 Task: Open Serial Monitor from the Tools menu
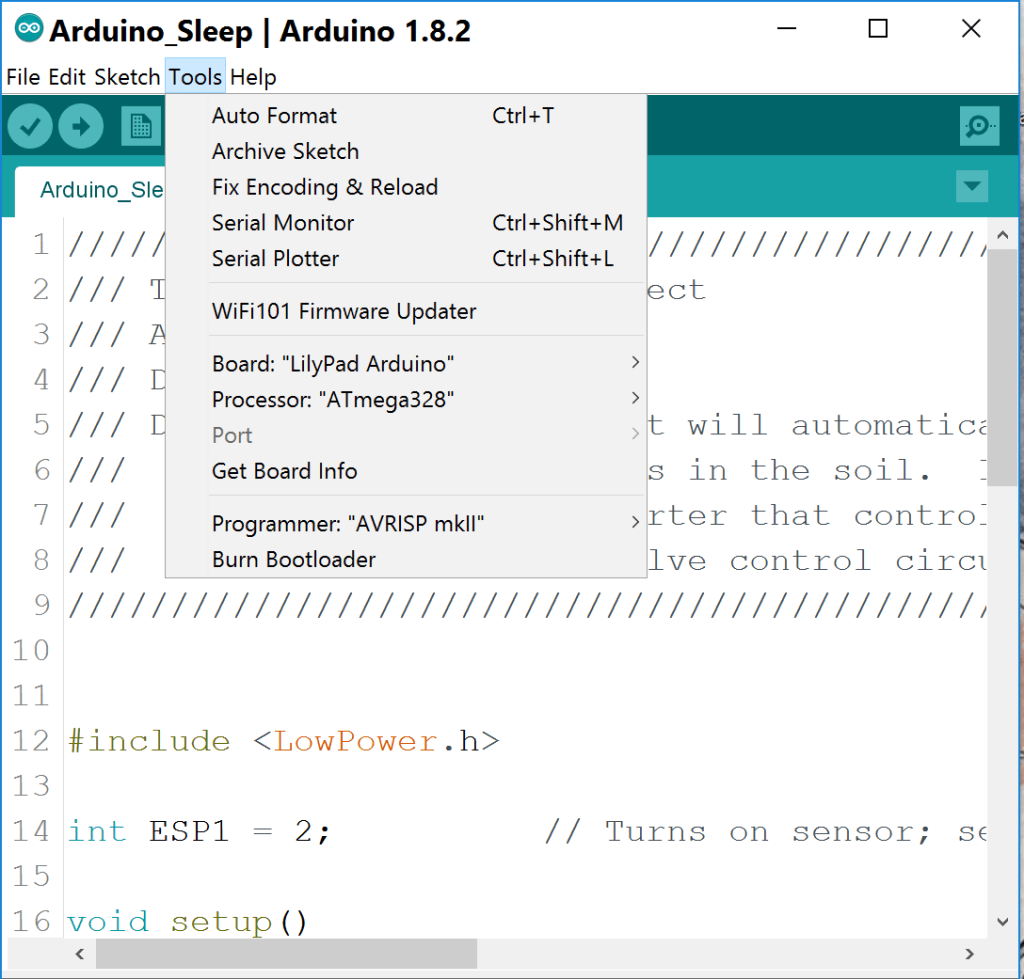tap(282, 222)
